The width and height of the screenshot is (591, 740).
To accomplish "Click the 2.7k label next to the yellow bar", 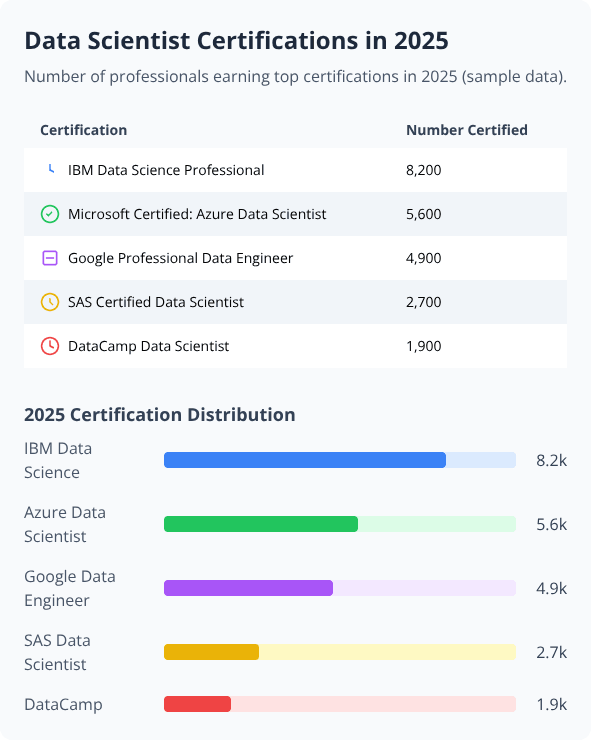I will click(551, 653).
